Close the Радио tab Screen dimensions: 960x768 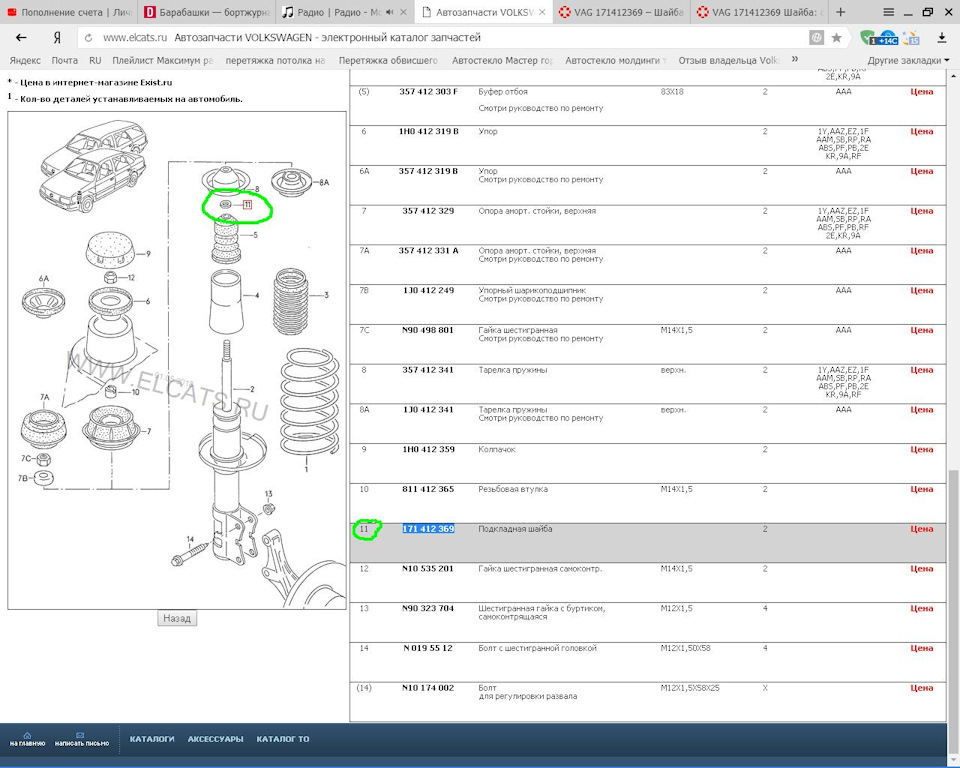point(403,12)
